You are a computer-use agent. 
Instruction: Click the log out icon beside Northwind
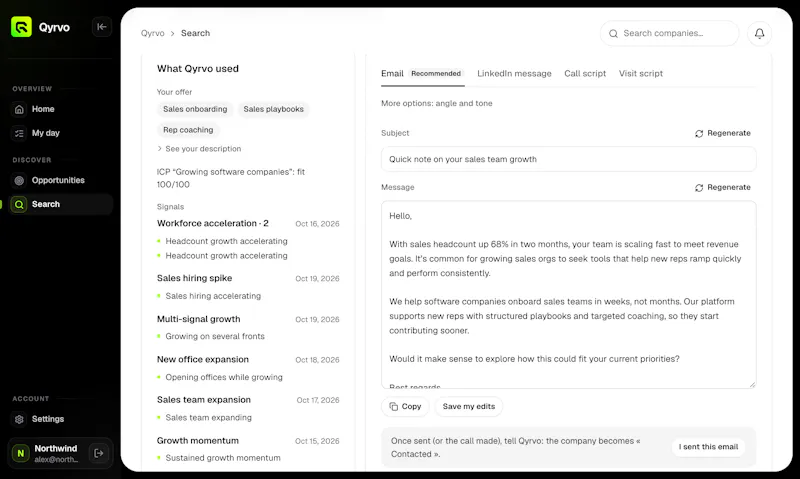click(x=98, y=452)
